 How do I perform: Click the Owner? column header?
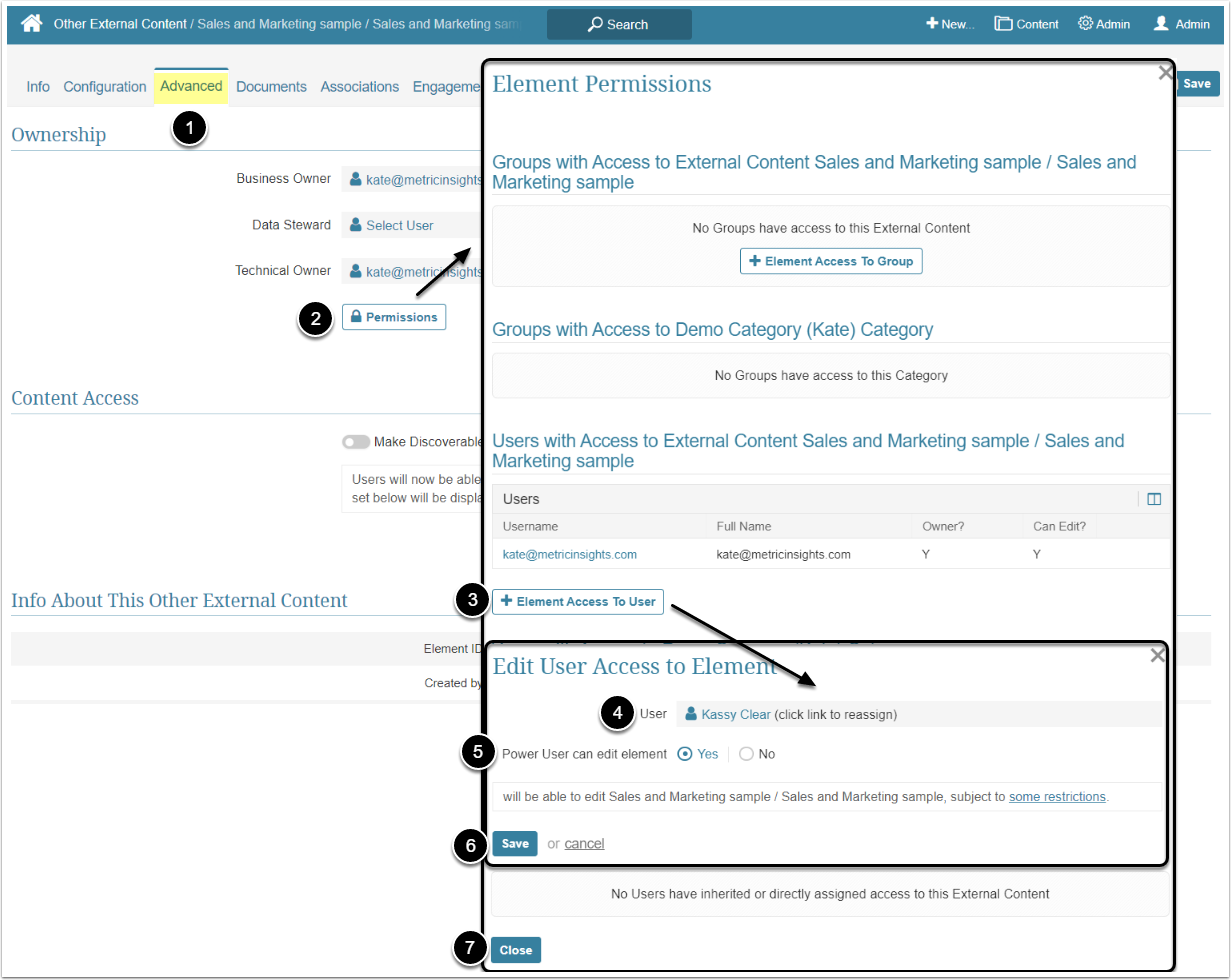coord(944,526)
